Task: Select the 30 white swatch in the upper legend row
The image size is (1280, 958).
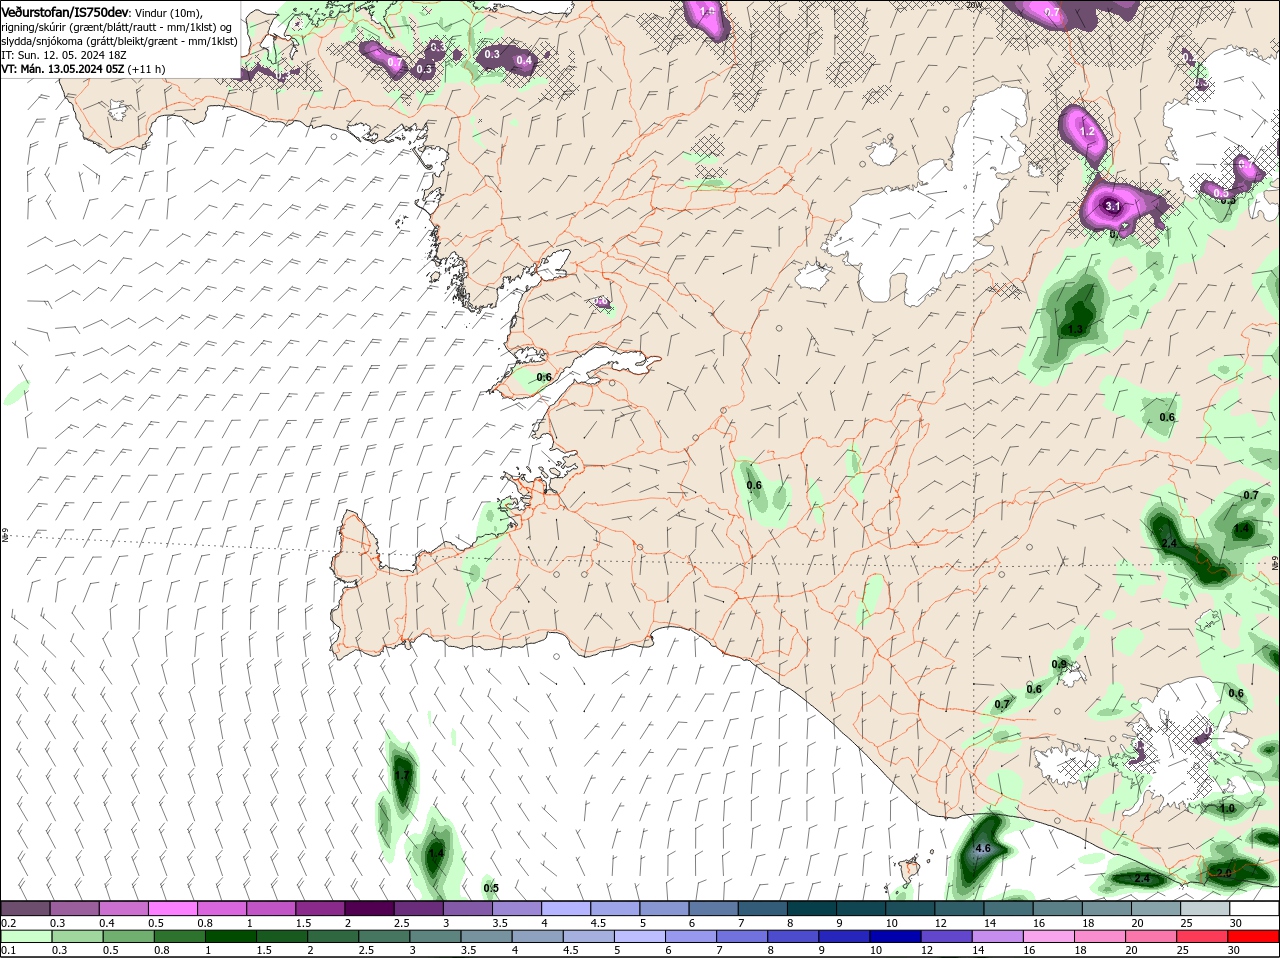Action: 1254,908
